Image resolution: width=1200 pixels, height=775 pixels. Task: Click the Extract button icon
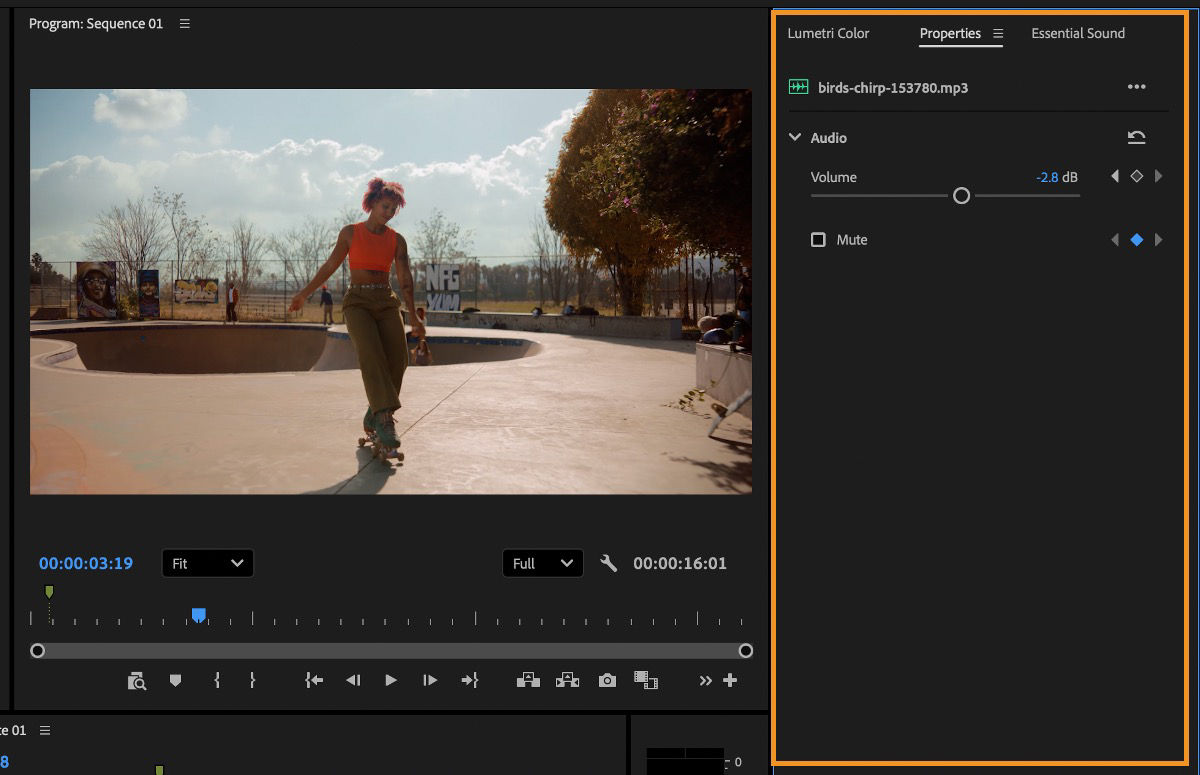(x=567, y=680)
